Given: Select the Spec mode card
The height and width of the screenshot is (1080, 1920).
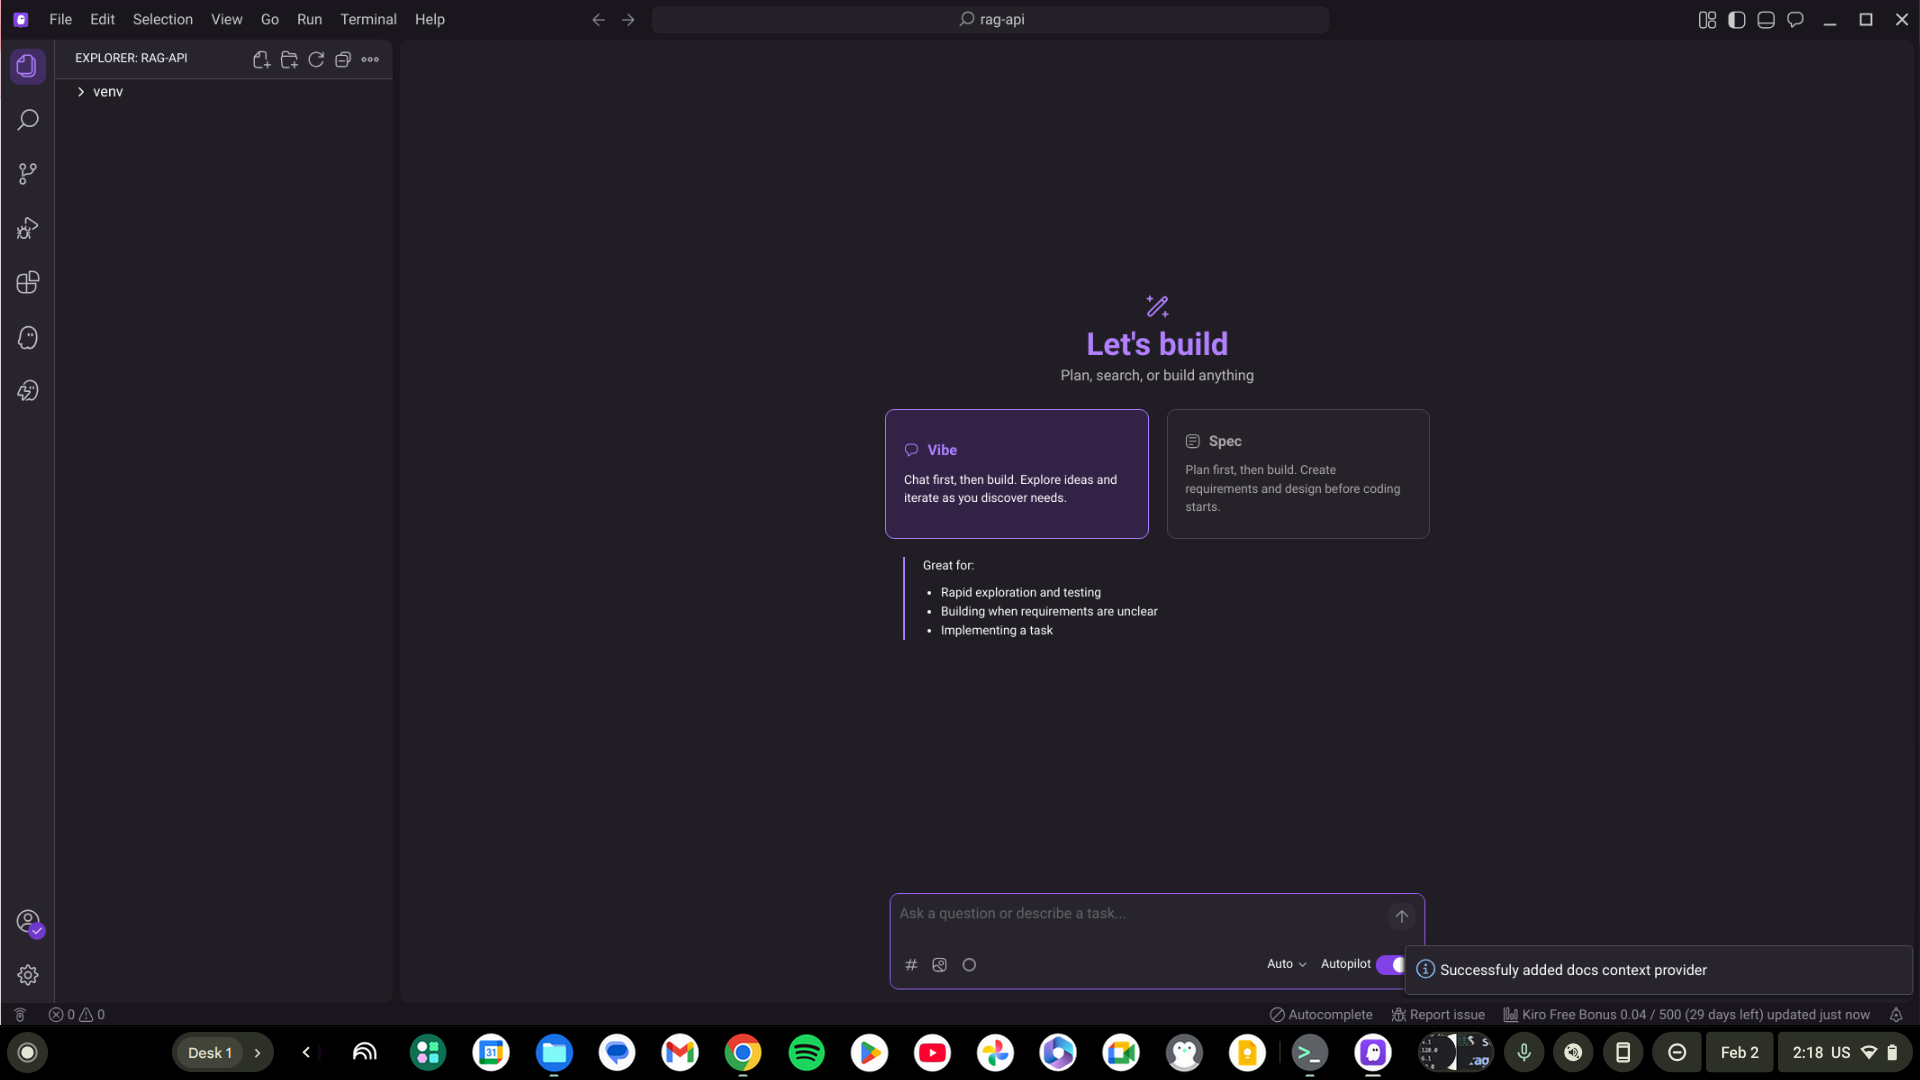Looking at the screenshot, I should coord(1297,473).
